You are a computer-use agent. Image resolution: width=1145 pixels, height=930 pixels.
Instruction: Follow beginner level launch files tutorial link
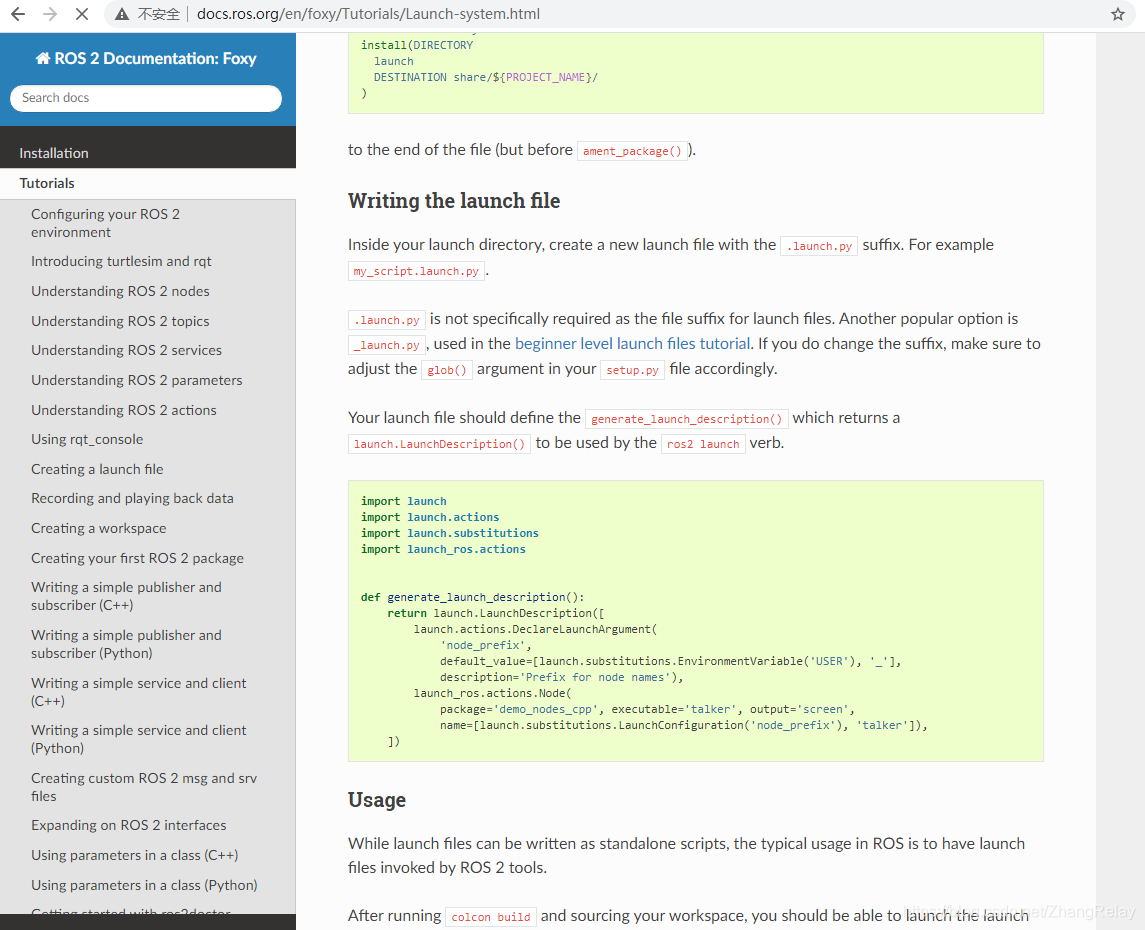pyautogui.click(x=632, y=344)
